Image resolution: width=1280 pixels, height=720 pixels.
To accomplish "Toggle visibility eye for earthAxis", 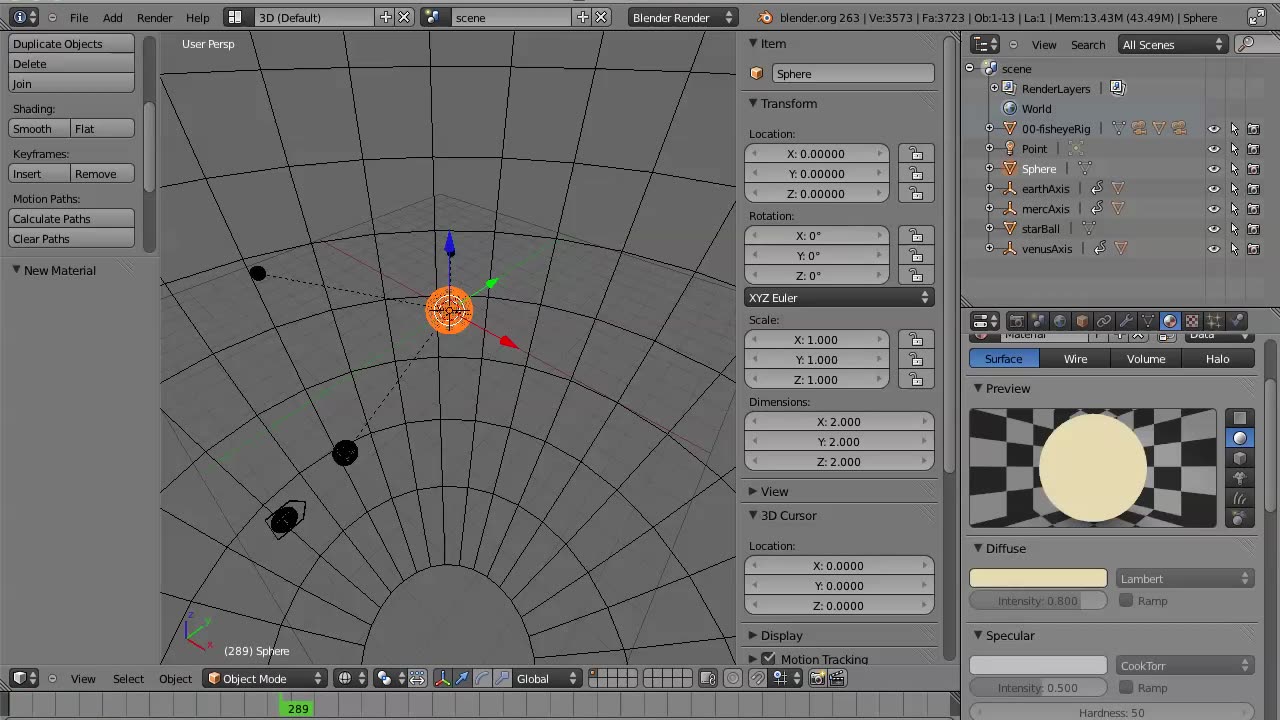I will [1214, 189].
